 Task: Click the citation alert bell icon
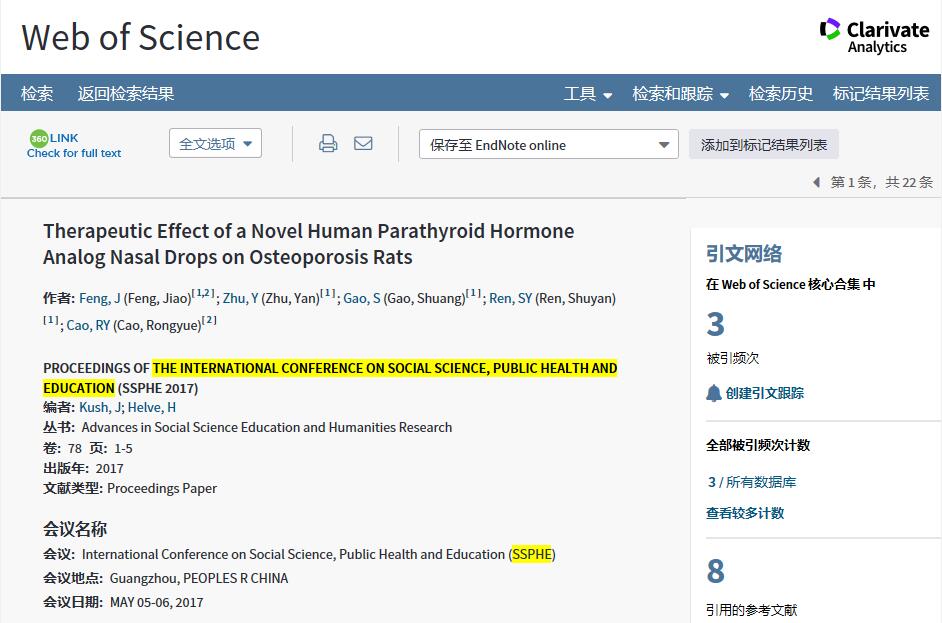[x=714, y=394]
